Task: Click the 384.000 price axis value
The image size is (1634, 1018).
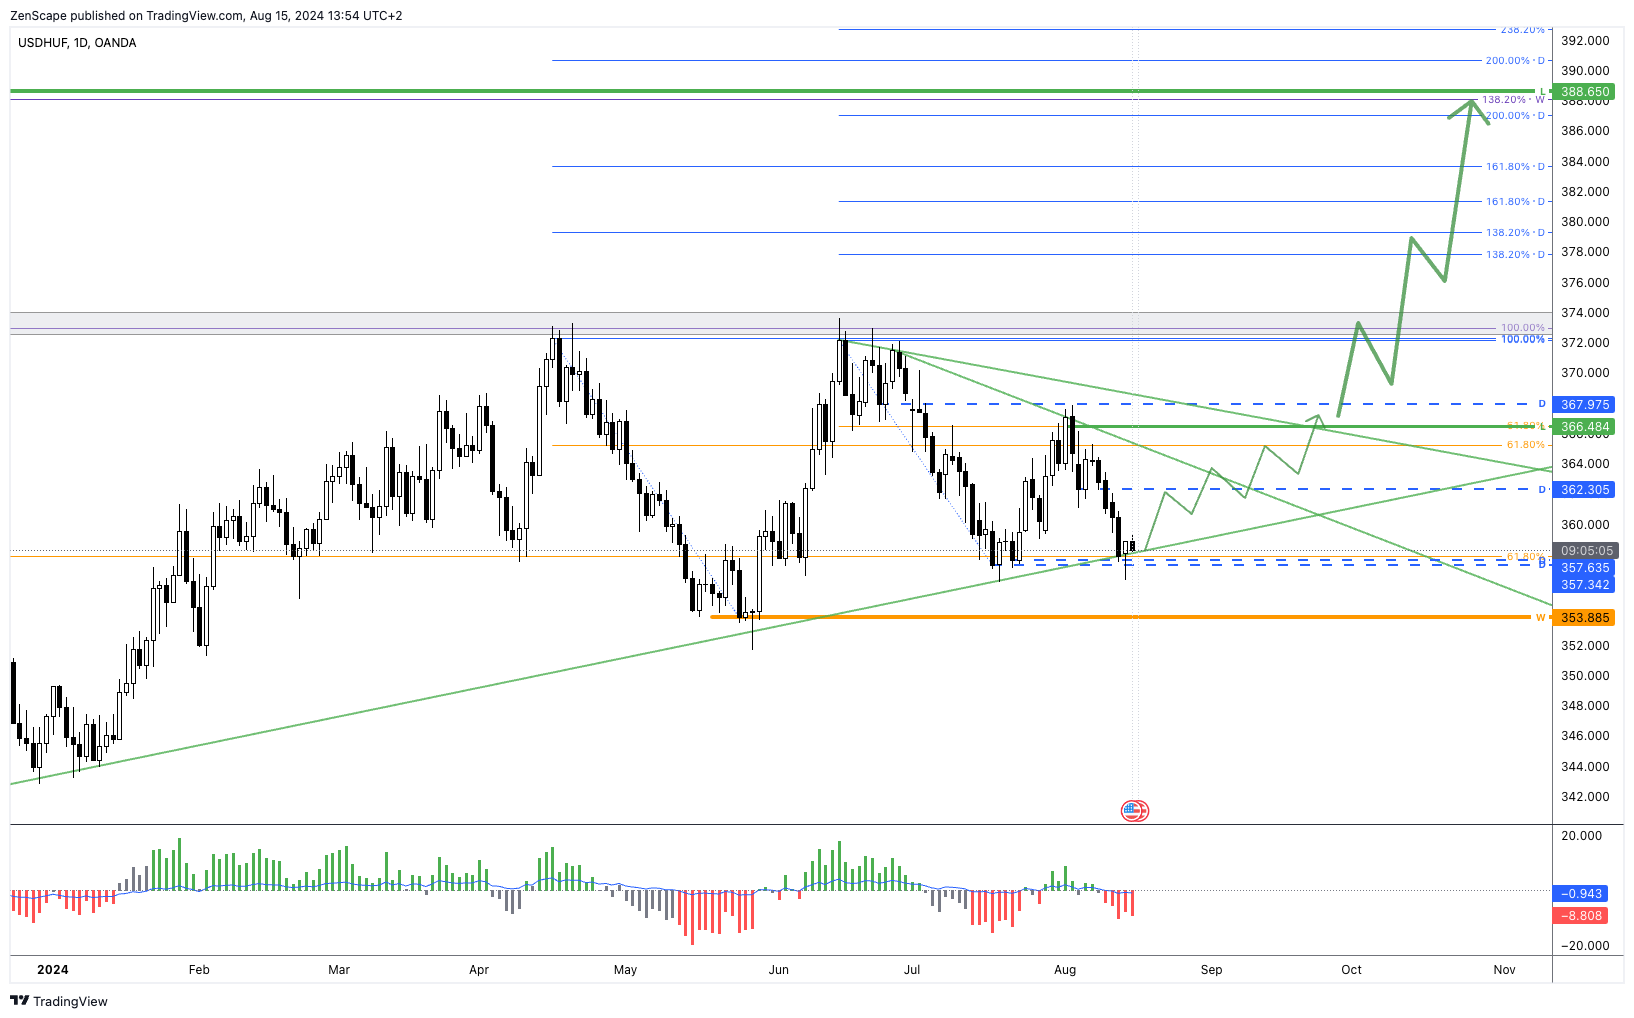Action: [x=1585, y=162]
